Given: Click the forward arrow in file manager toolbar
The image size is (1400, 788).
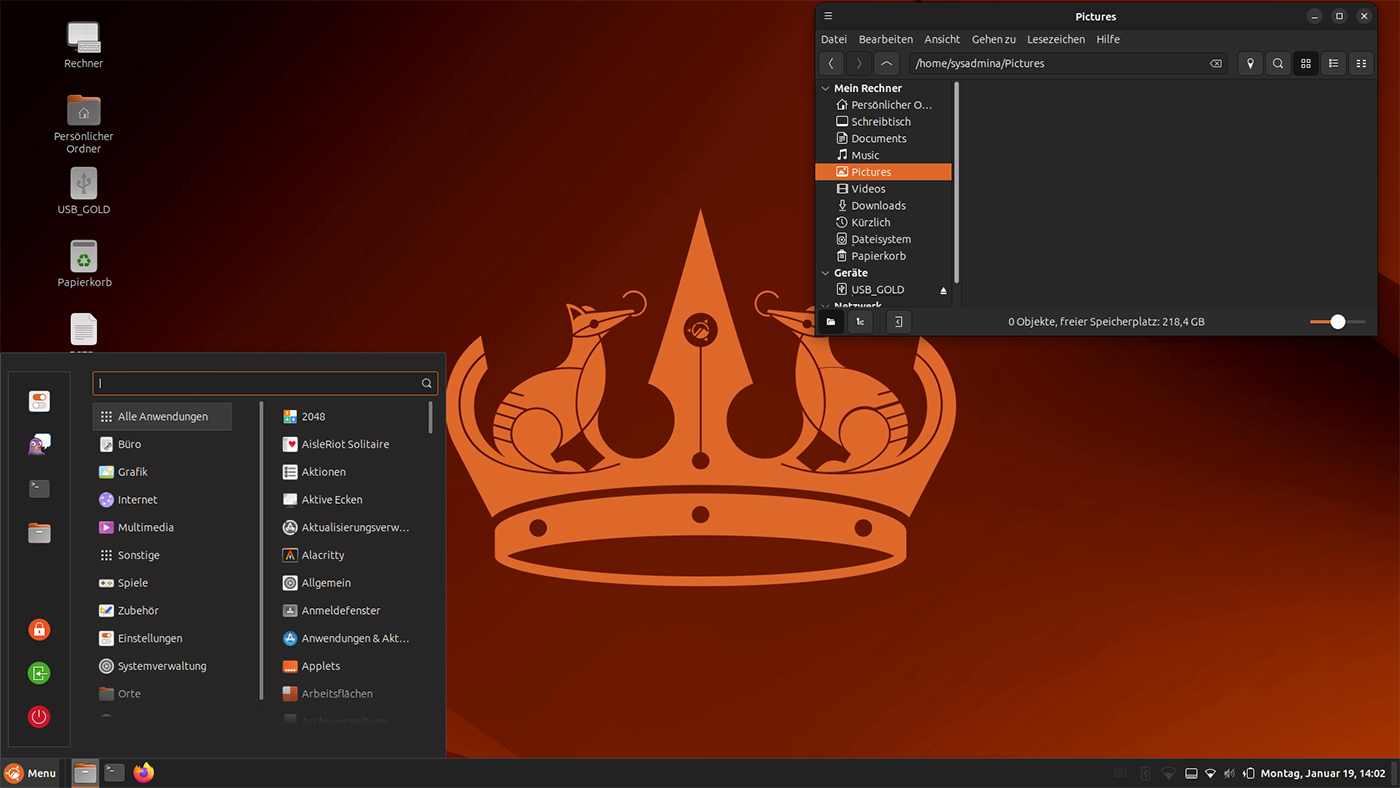Looking at the screenshot, I should pos(858,63).
